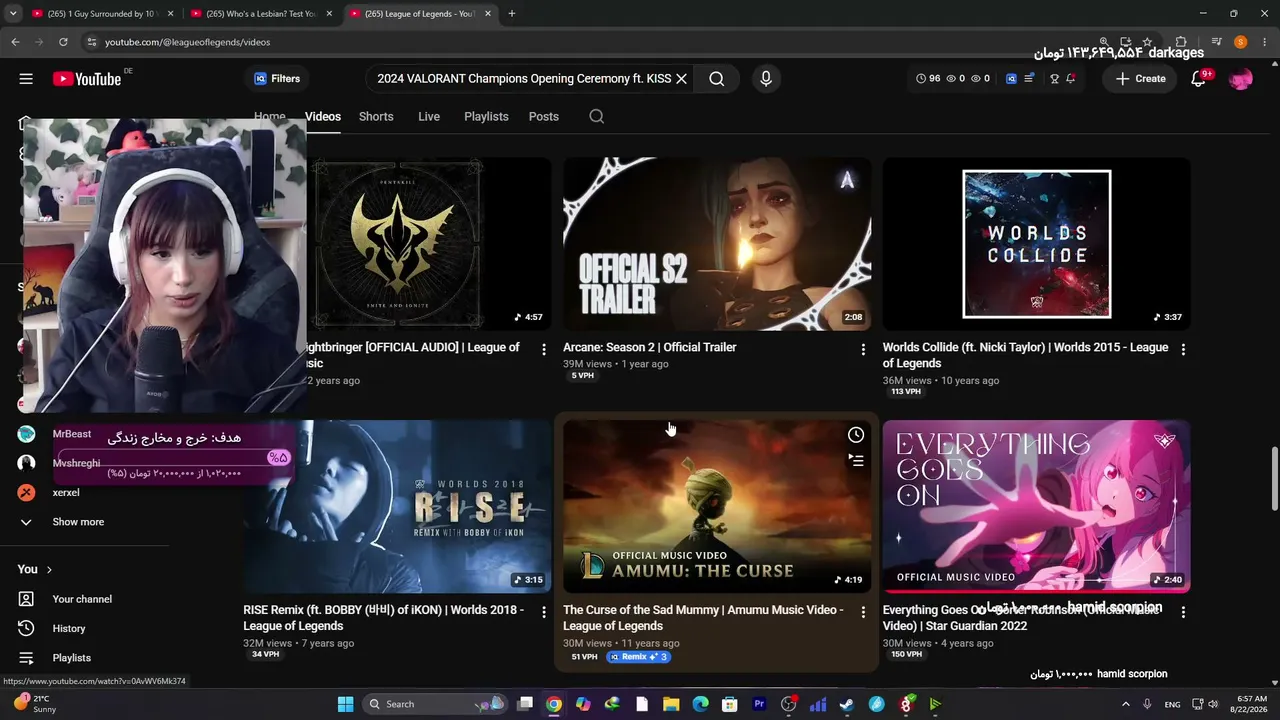Reload the page in Chrome
The width and height of the screenshot is (1280, 720).
tap(63, 42)
